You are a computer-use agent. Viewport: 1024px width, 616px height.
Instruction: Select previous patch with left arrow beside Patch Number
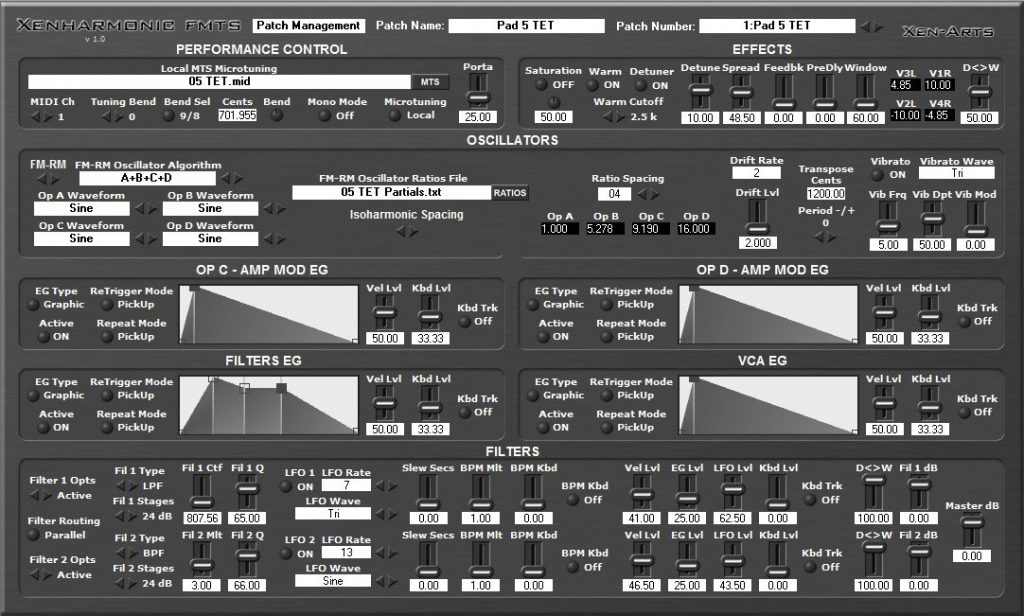866,27
